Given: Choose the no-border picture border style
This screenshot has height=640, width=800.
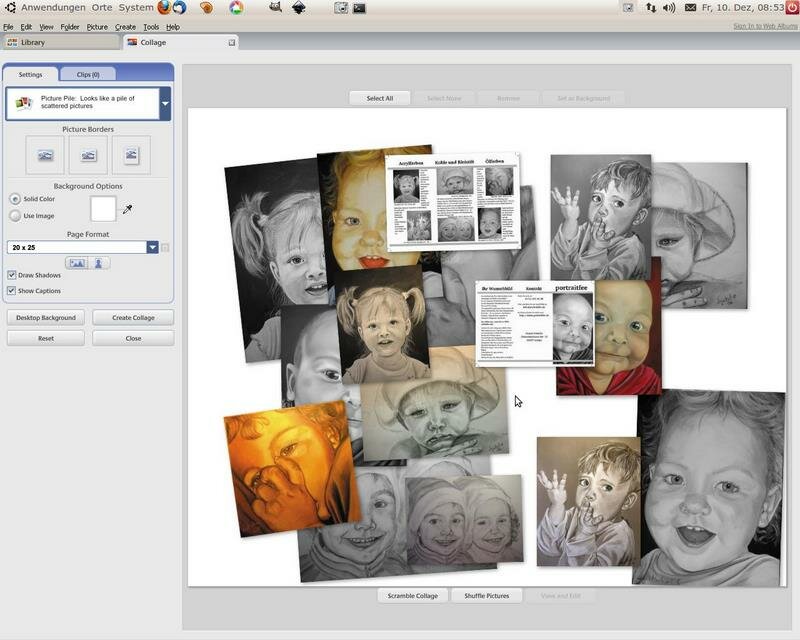Looking at the screenshot, I should pyautogui.click(x=45, y=155).
